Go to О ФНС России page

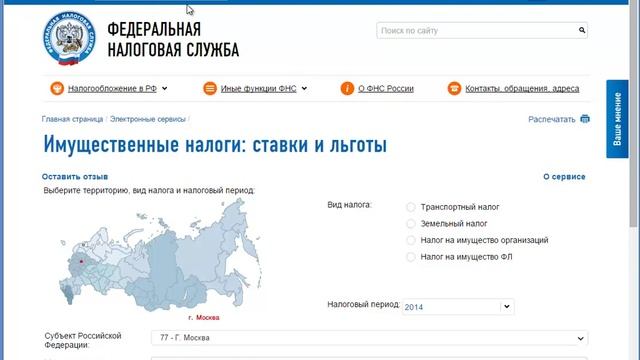pyautogui.click(x=386, y=89)
